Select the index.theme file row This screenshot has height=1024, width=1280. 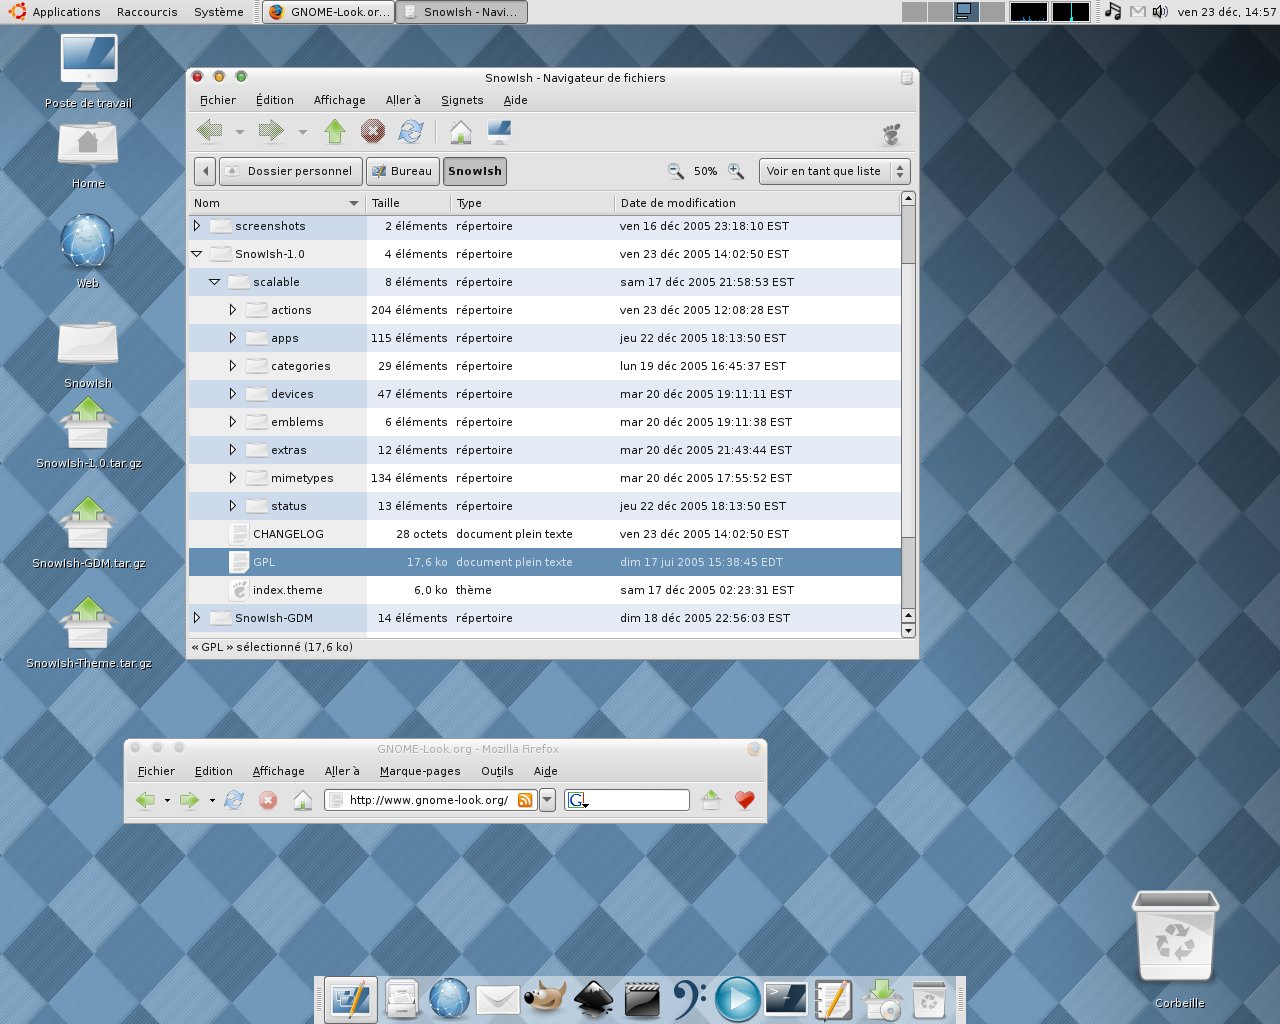coord(545,590)
